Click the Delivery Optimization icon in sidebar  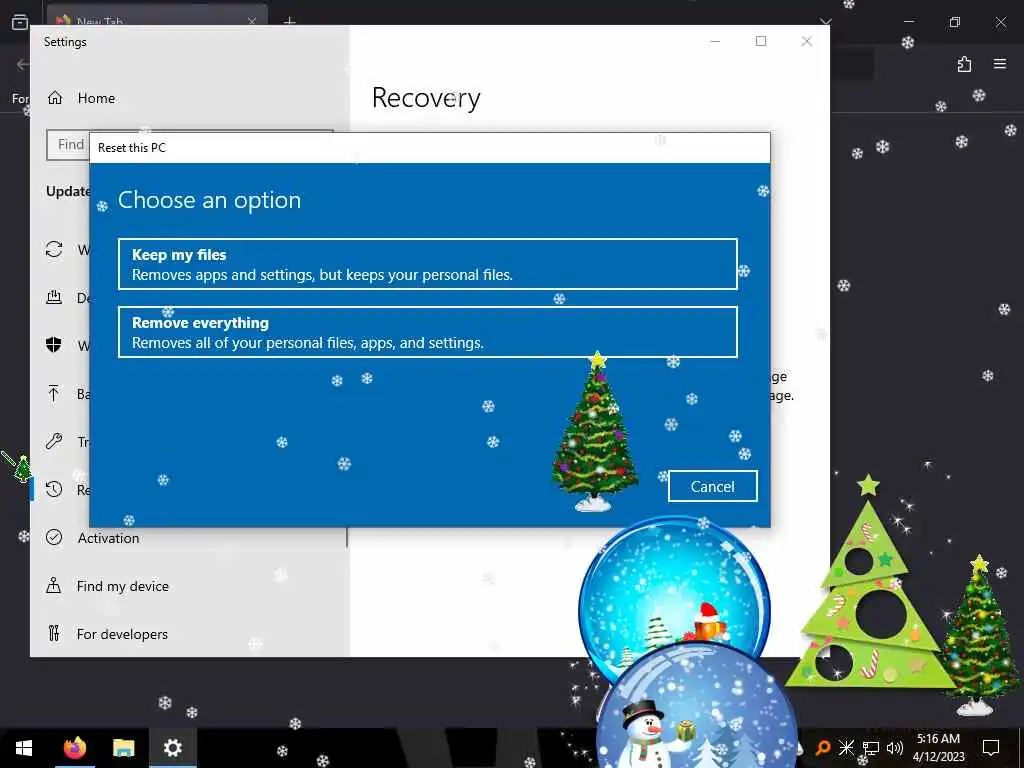tap(54, 298)
